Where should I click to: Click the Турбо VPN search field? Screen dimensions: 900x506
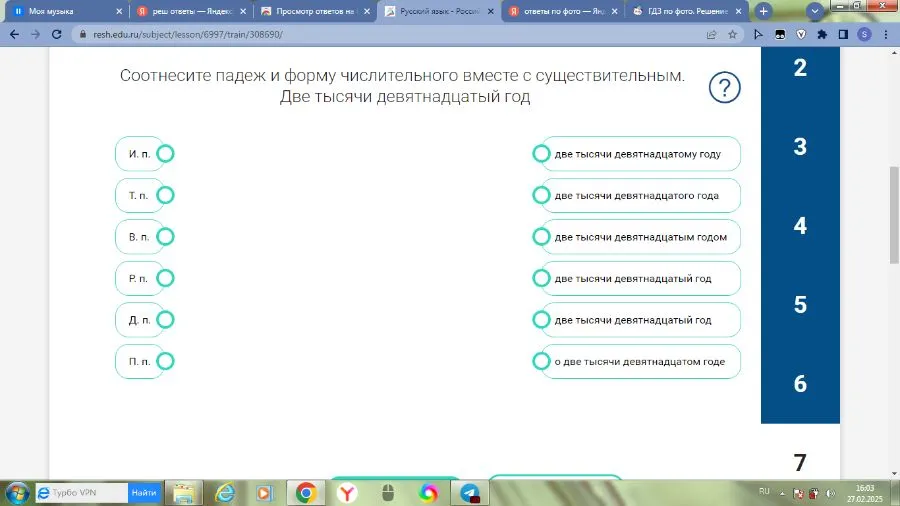82,493
